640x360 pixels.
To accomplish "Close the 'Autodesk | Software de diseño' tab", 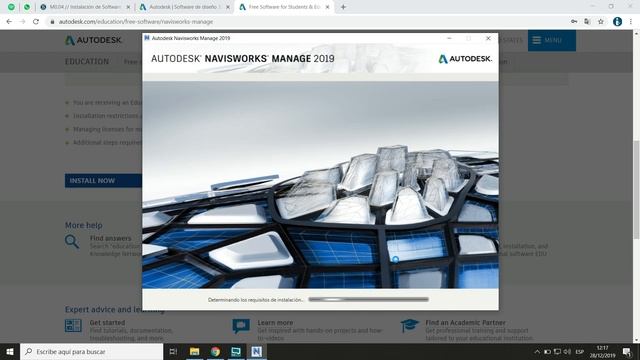I will 228,7.
